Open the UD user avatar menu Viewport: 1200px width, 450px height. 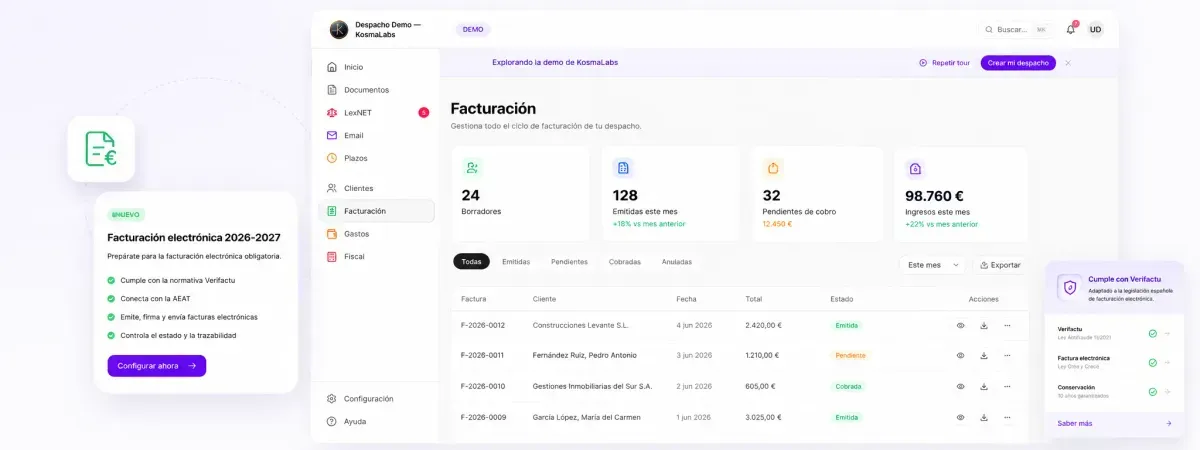click(1096, 29)
